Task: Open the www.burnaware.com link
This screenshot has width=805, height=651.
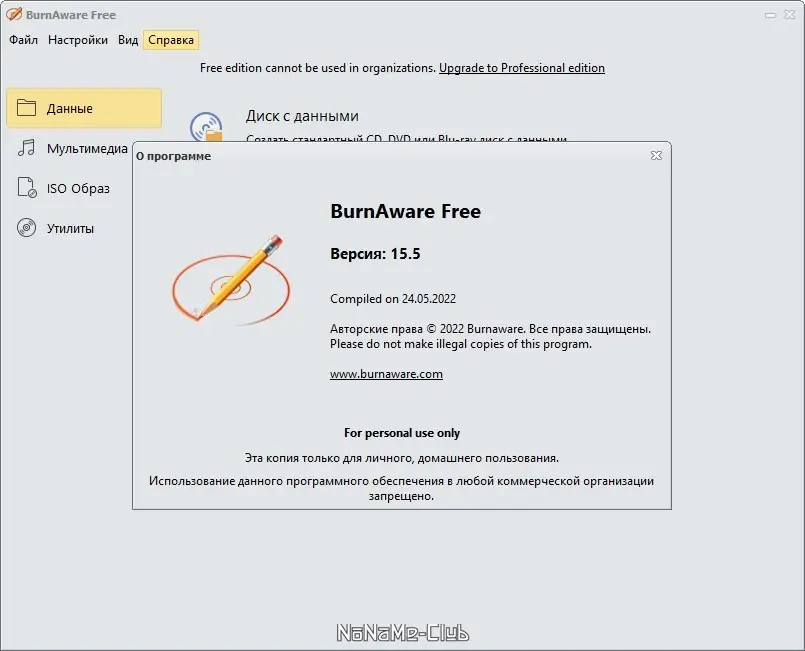Action: (x=386, y=374)
